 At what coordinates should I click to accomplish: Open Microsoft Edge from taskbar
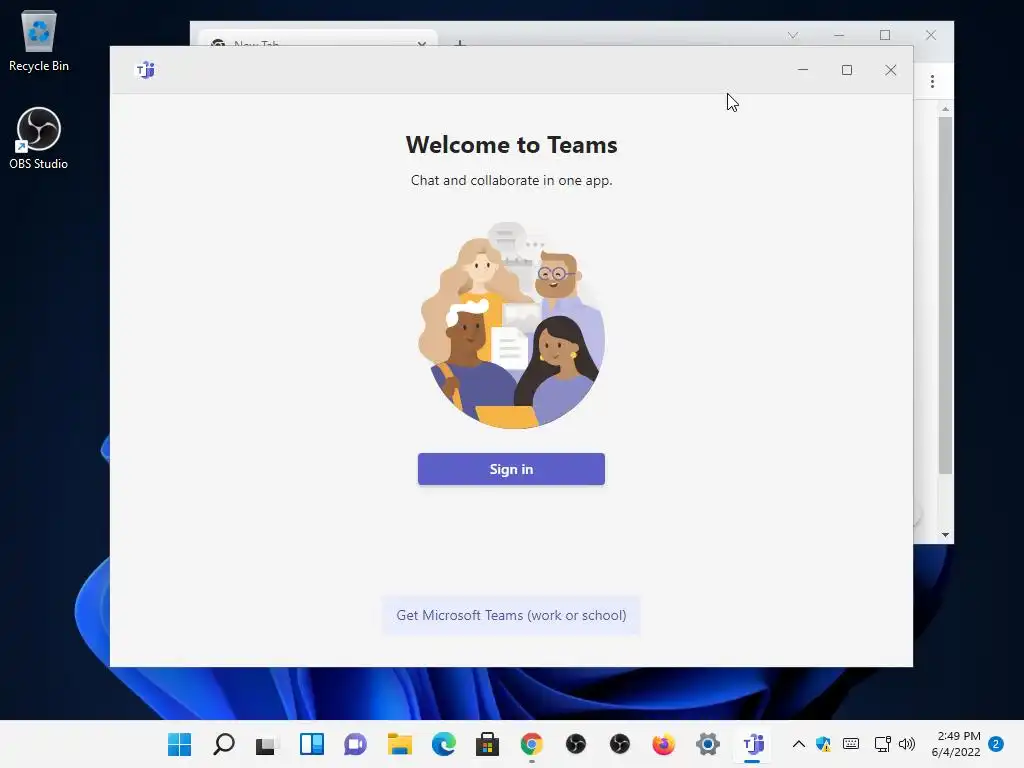pyautogui.click(x=443, y=744)
